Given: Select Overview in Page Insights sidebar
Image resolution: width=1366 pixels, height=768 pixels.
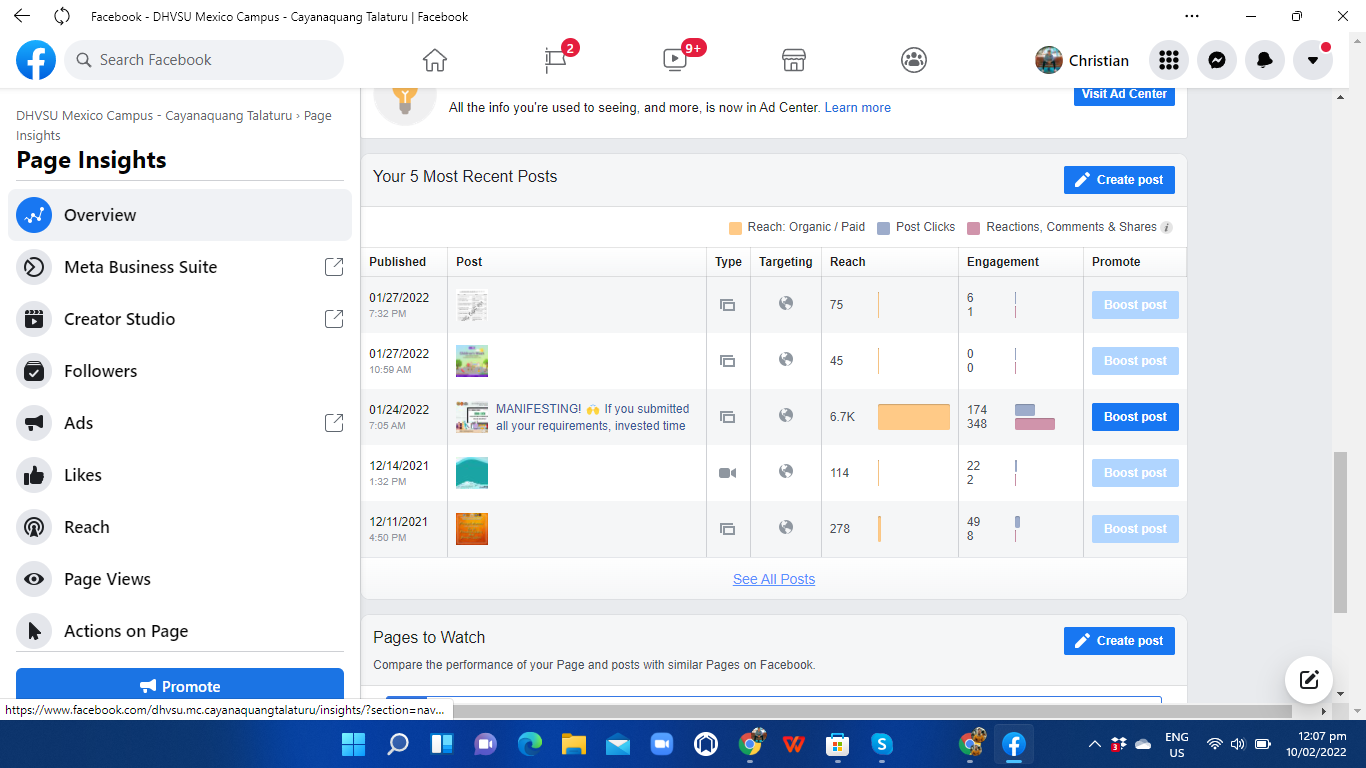Looking at the screenshot, I should [180, 215].
